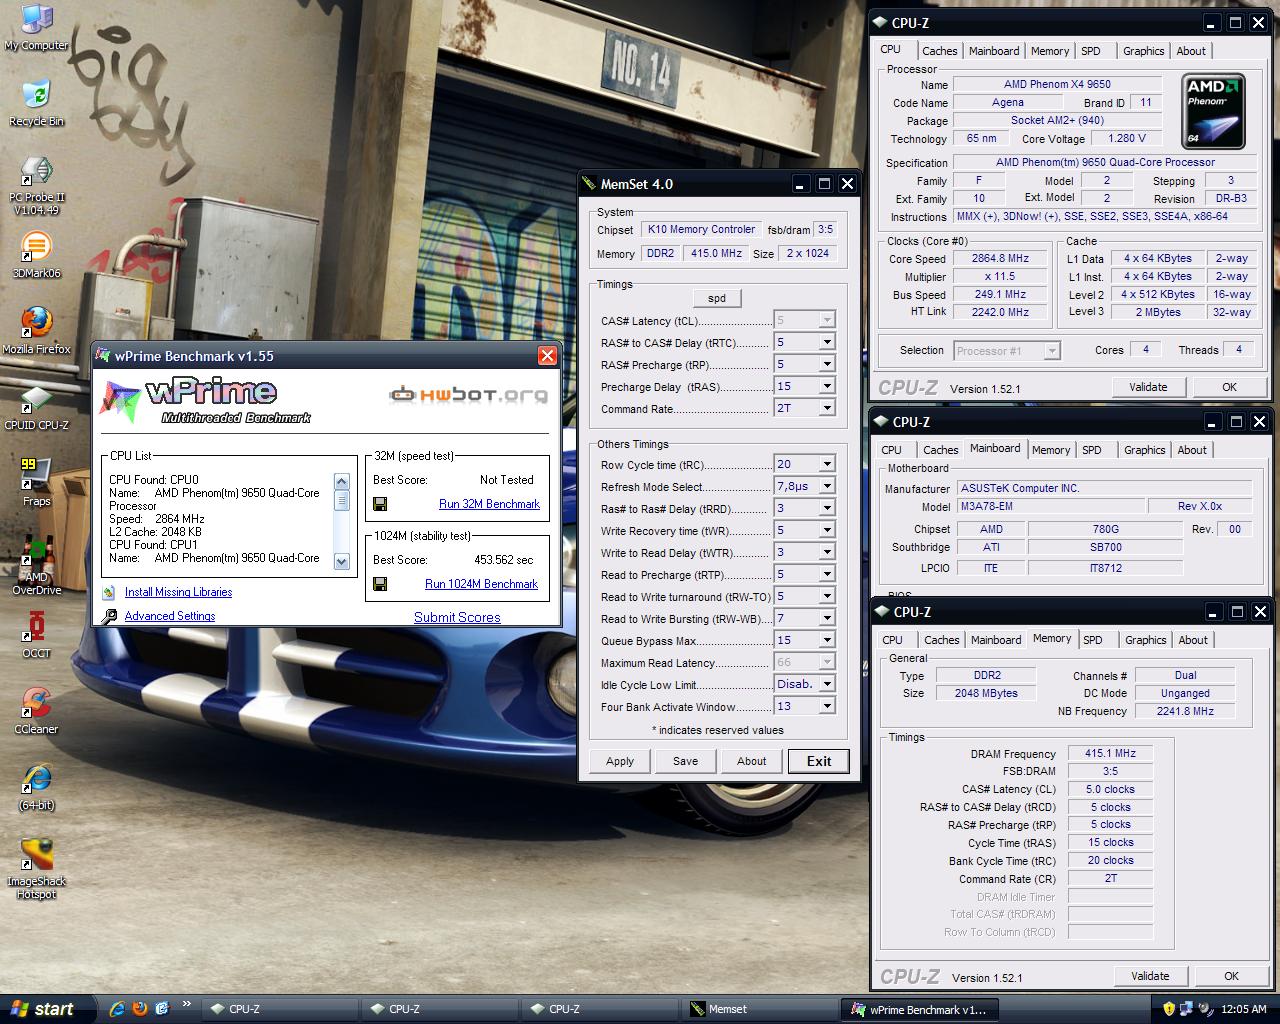1280x1024 pixels.
Task: Expand the RAS# Precharge (tRP) dropdown
Action: click(x=826, y=364)
